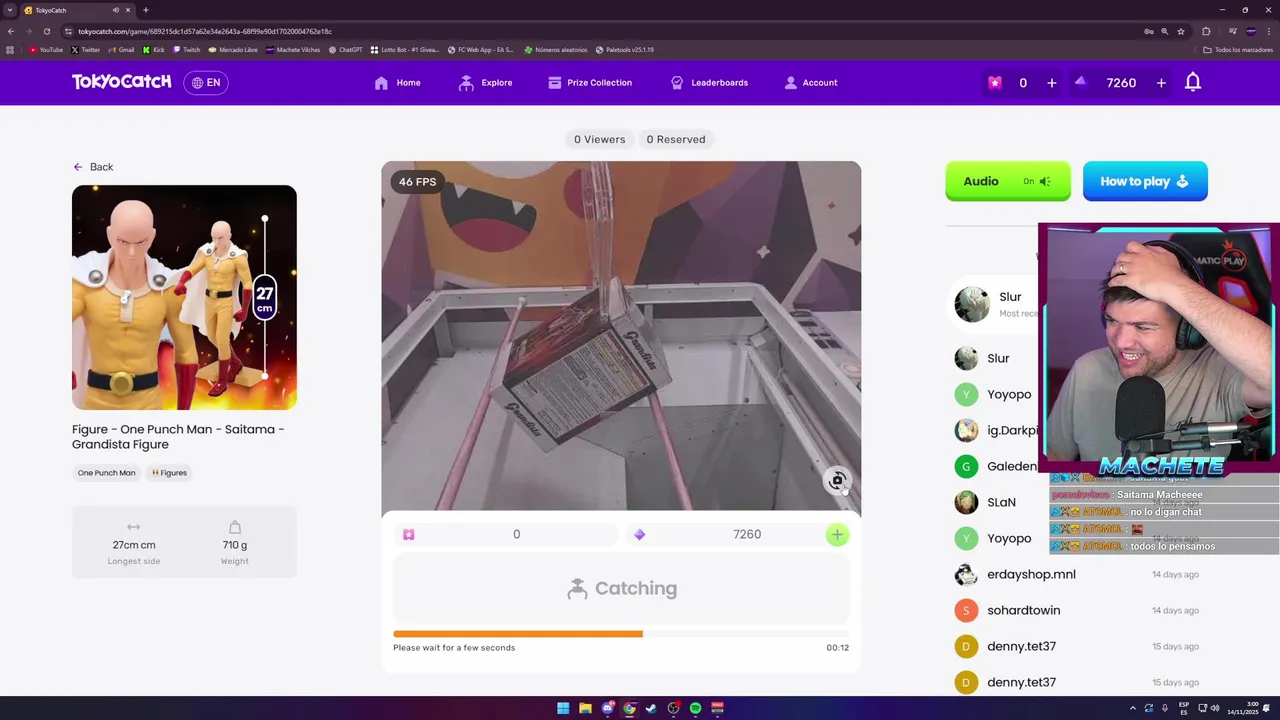Click the Catching button
1280x720 pixels.
(x=621, y=589)
